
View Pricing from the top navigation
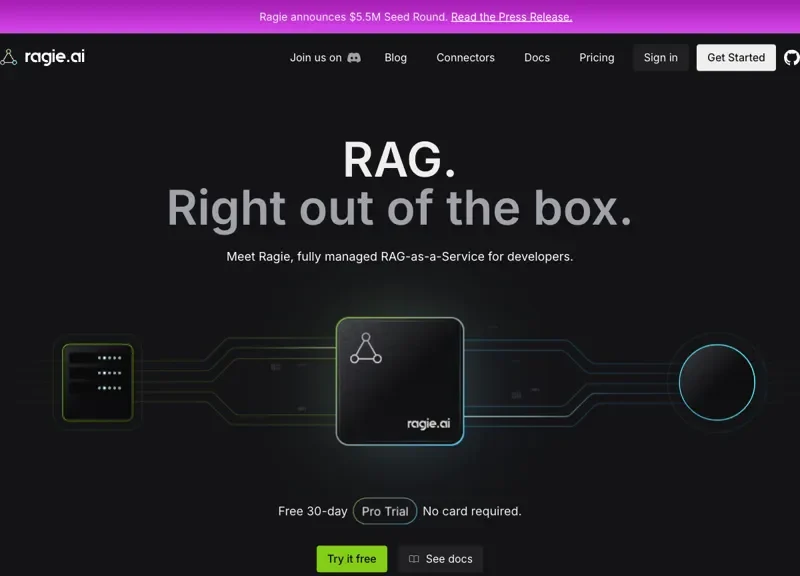[x=596, y=58]
